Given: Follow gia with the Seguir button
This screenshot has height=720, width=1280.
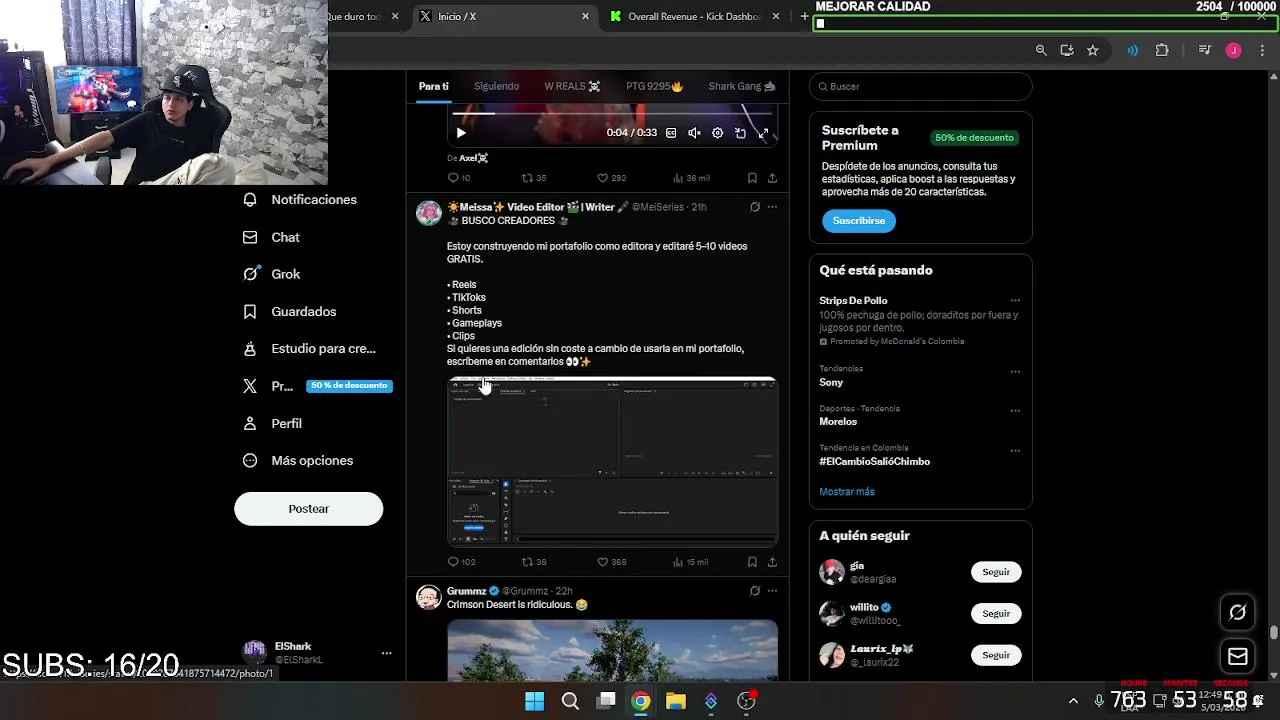Looking at the screenshot, I should pyautogui.click(x=996, y=572).
